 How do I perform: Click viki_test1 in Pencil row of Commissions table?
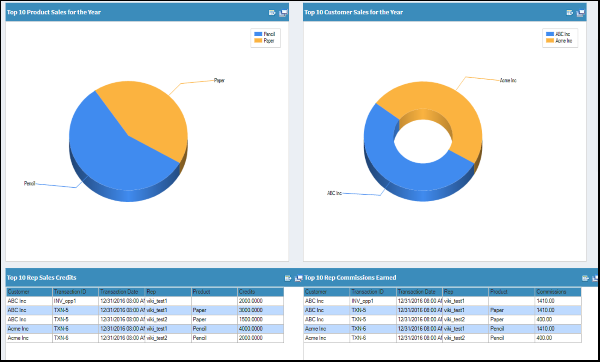point(465,329)
